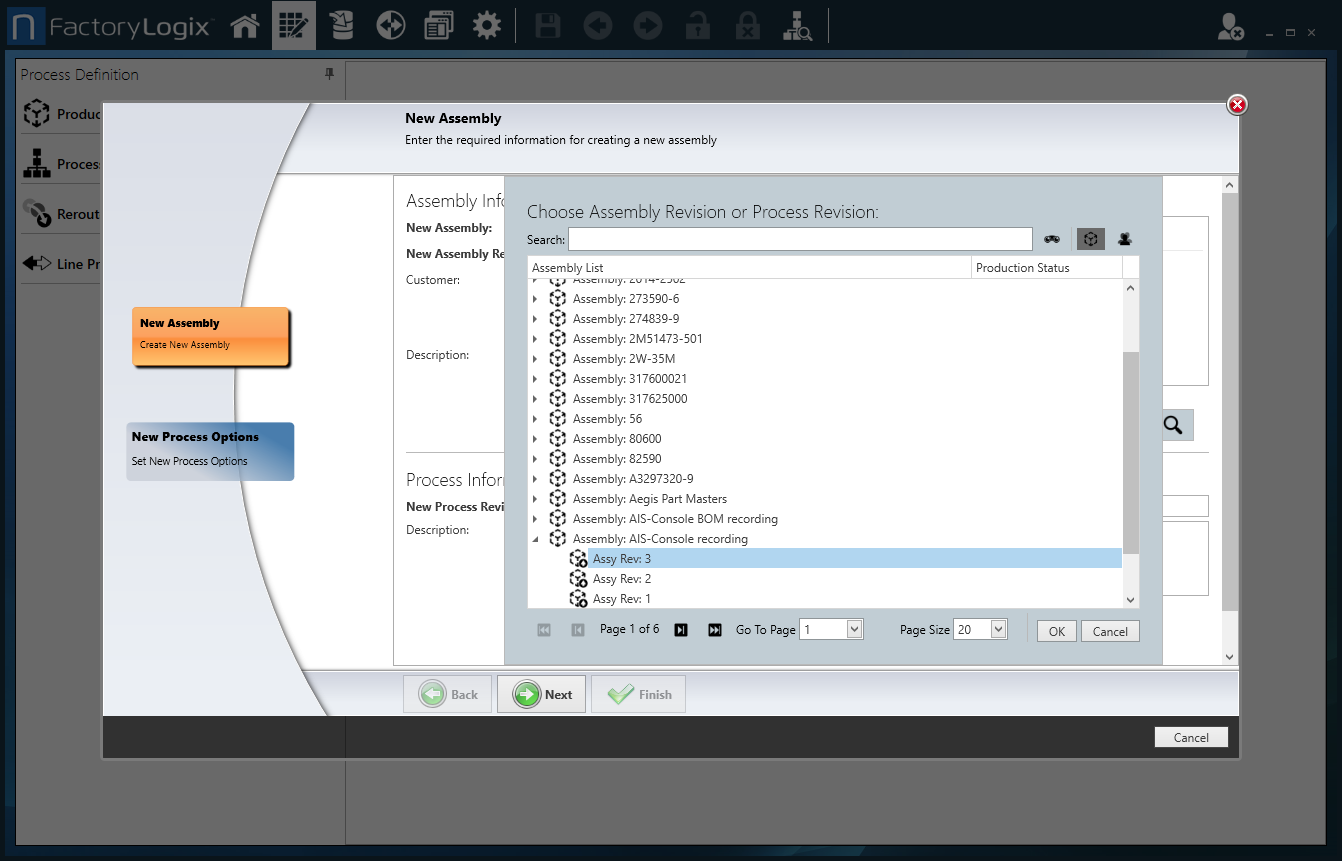Image resolution: width=1342 pixels, height=861 pixels.
Task: Click the FactoryLogix Home icon
Action: (x=245, y=25)
